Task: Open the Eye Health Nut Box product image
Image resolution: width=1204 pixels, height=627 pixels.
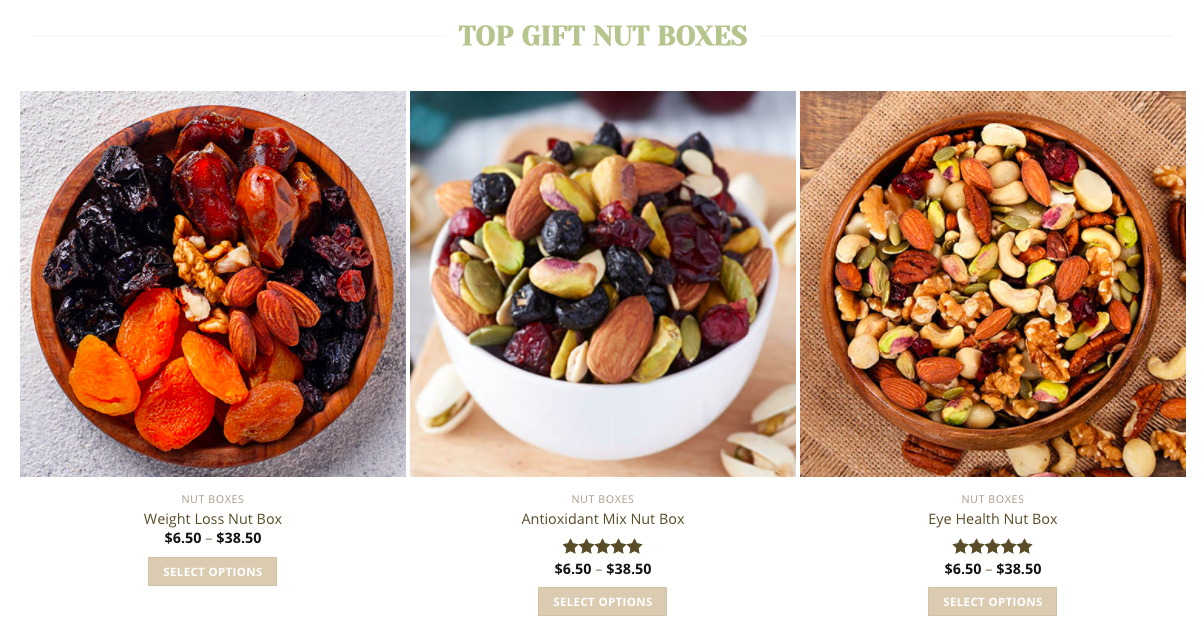Action: (993, 284)
